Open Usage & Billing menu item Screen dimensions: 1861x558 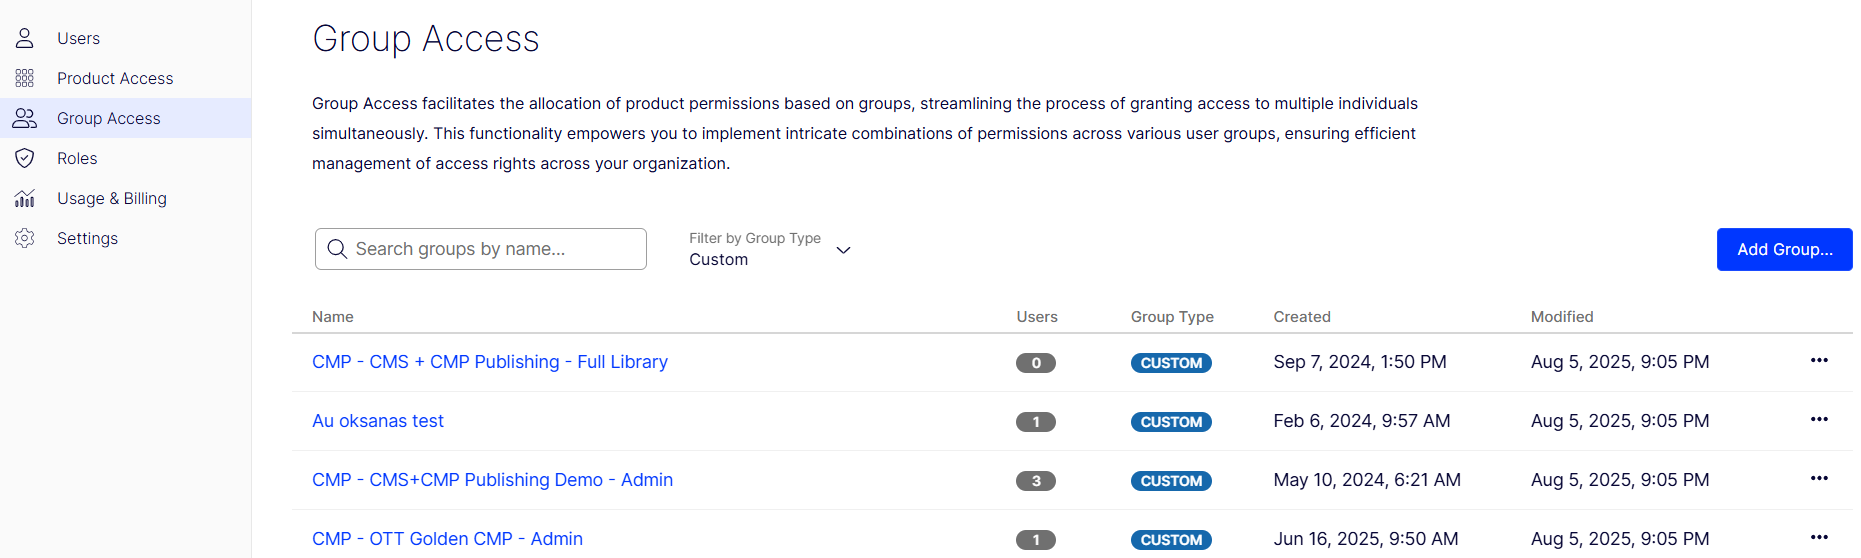pyautogui.click(x=111, y=198)
